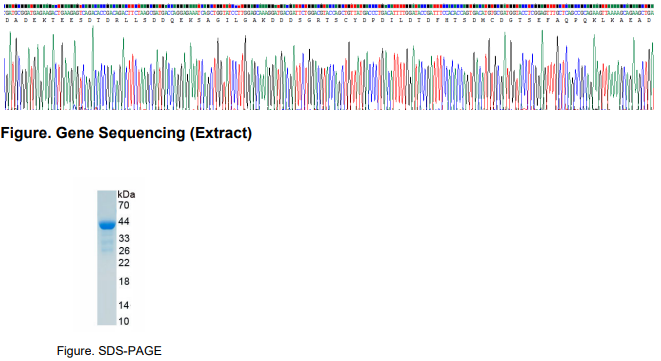Click the nucleotide sequence text row
Image resolution: width=661 pixels, height=361 pixels.
tap(329, 13)
